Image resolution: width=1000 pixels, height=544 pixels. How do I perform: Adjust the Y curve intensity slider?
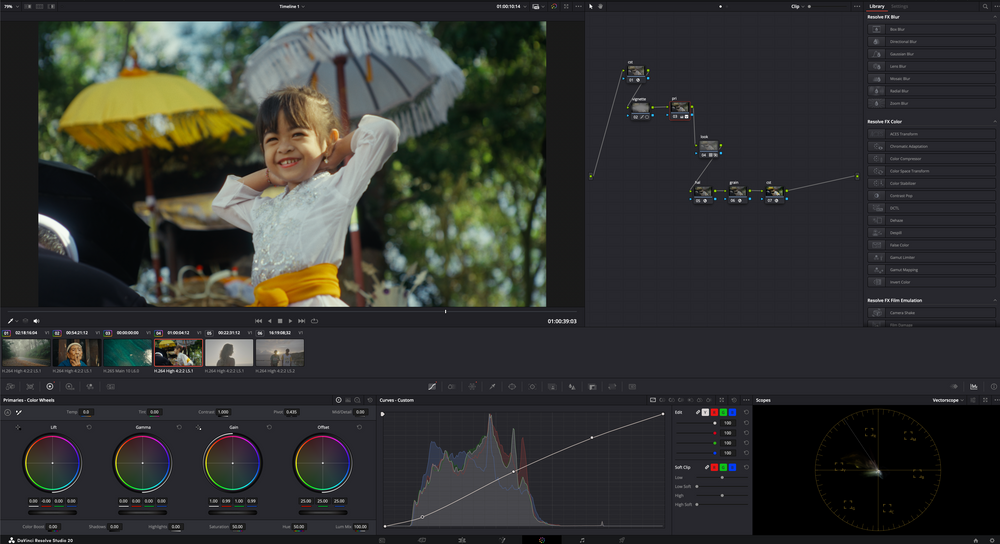point(696,423)
